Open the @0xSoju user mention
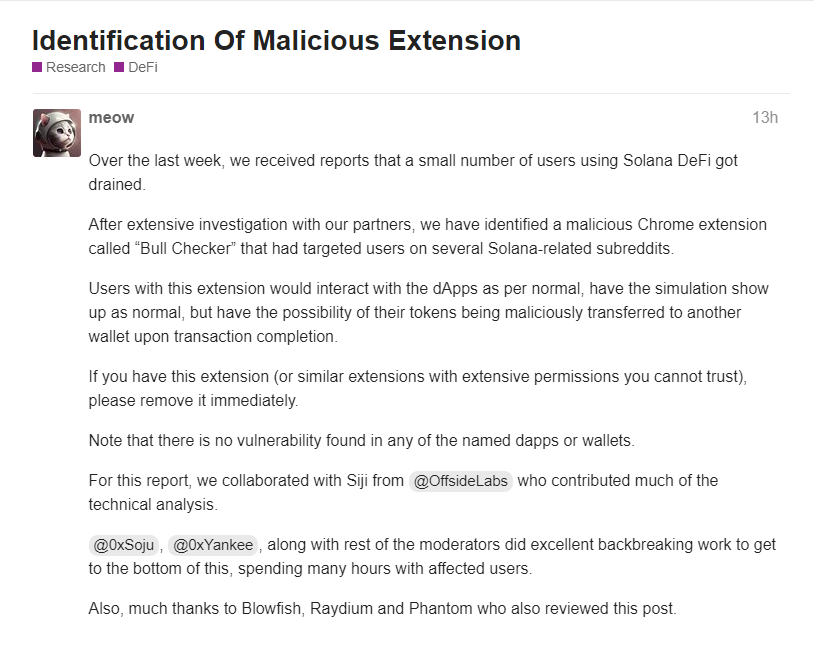The height and width of the screenshot is (648, 814). (124, 545)
